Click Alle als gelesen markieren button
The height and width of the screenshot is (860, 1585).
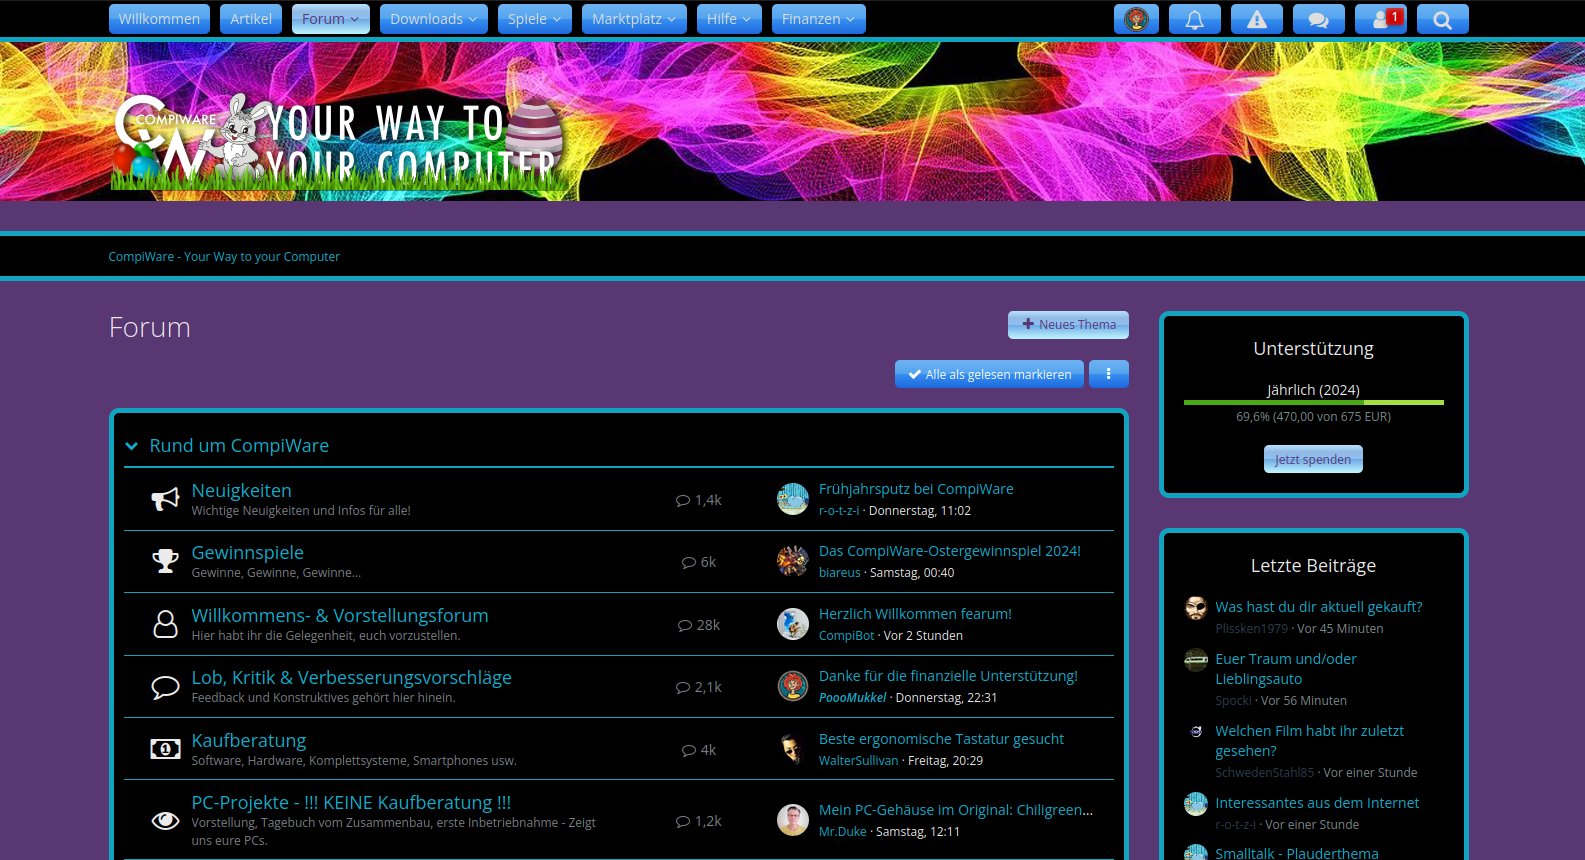point(989,374)
